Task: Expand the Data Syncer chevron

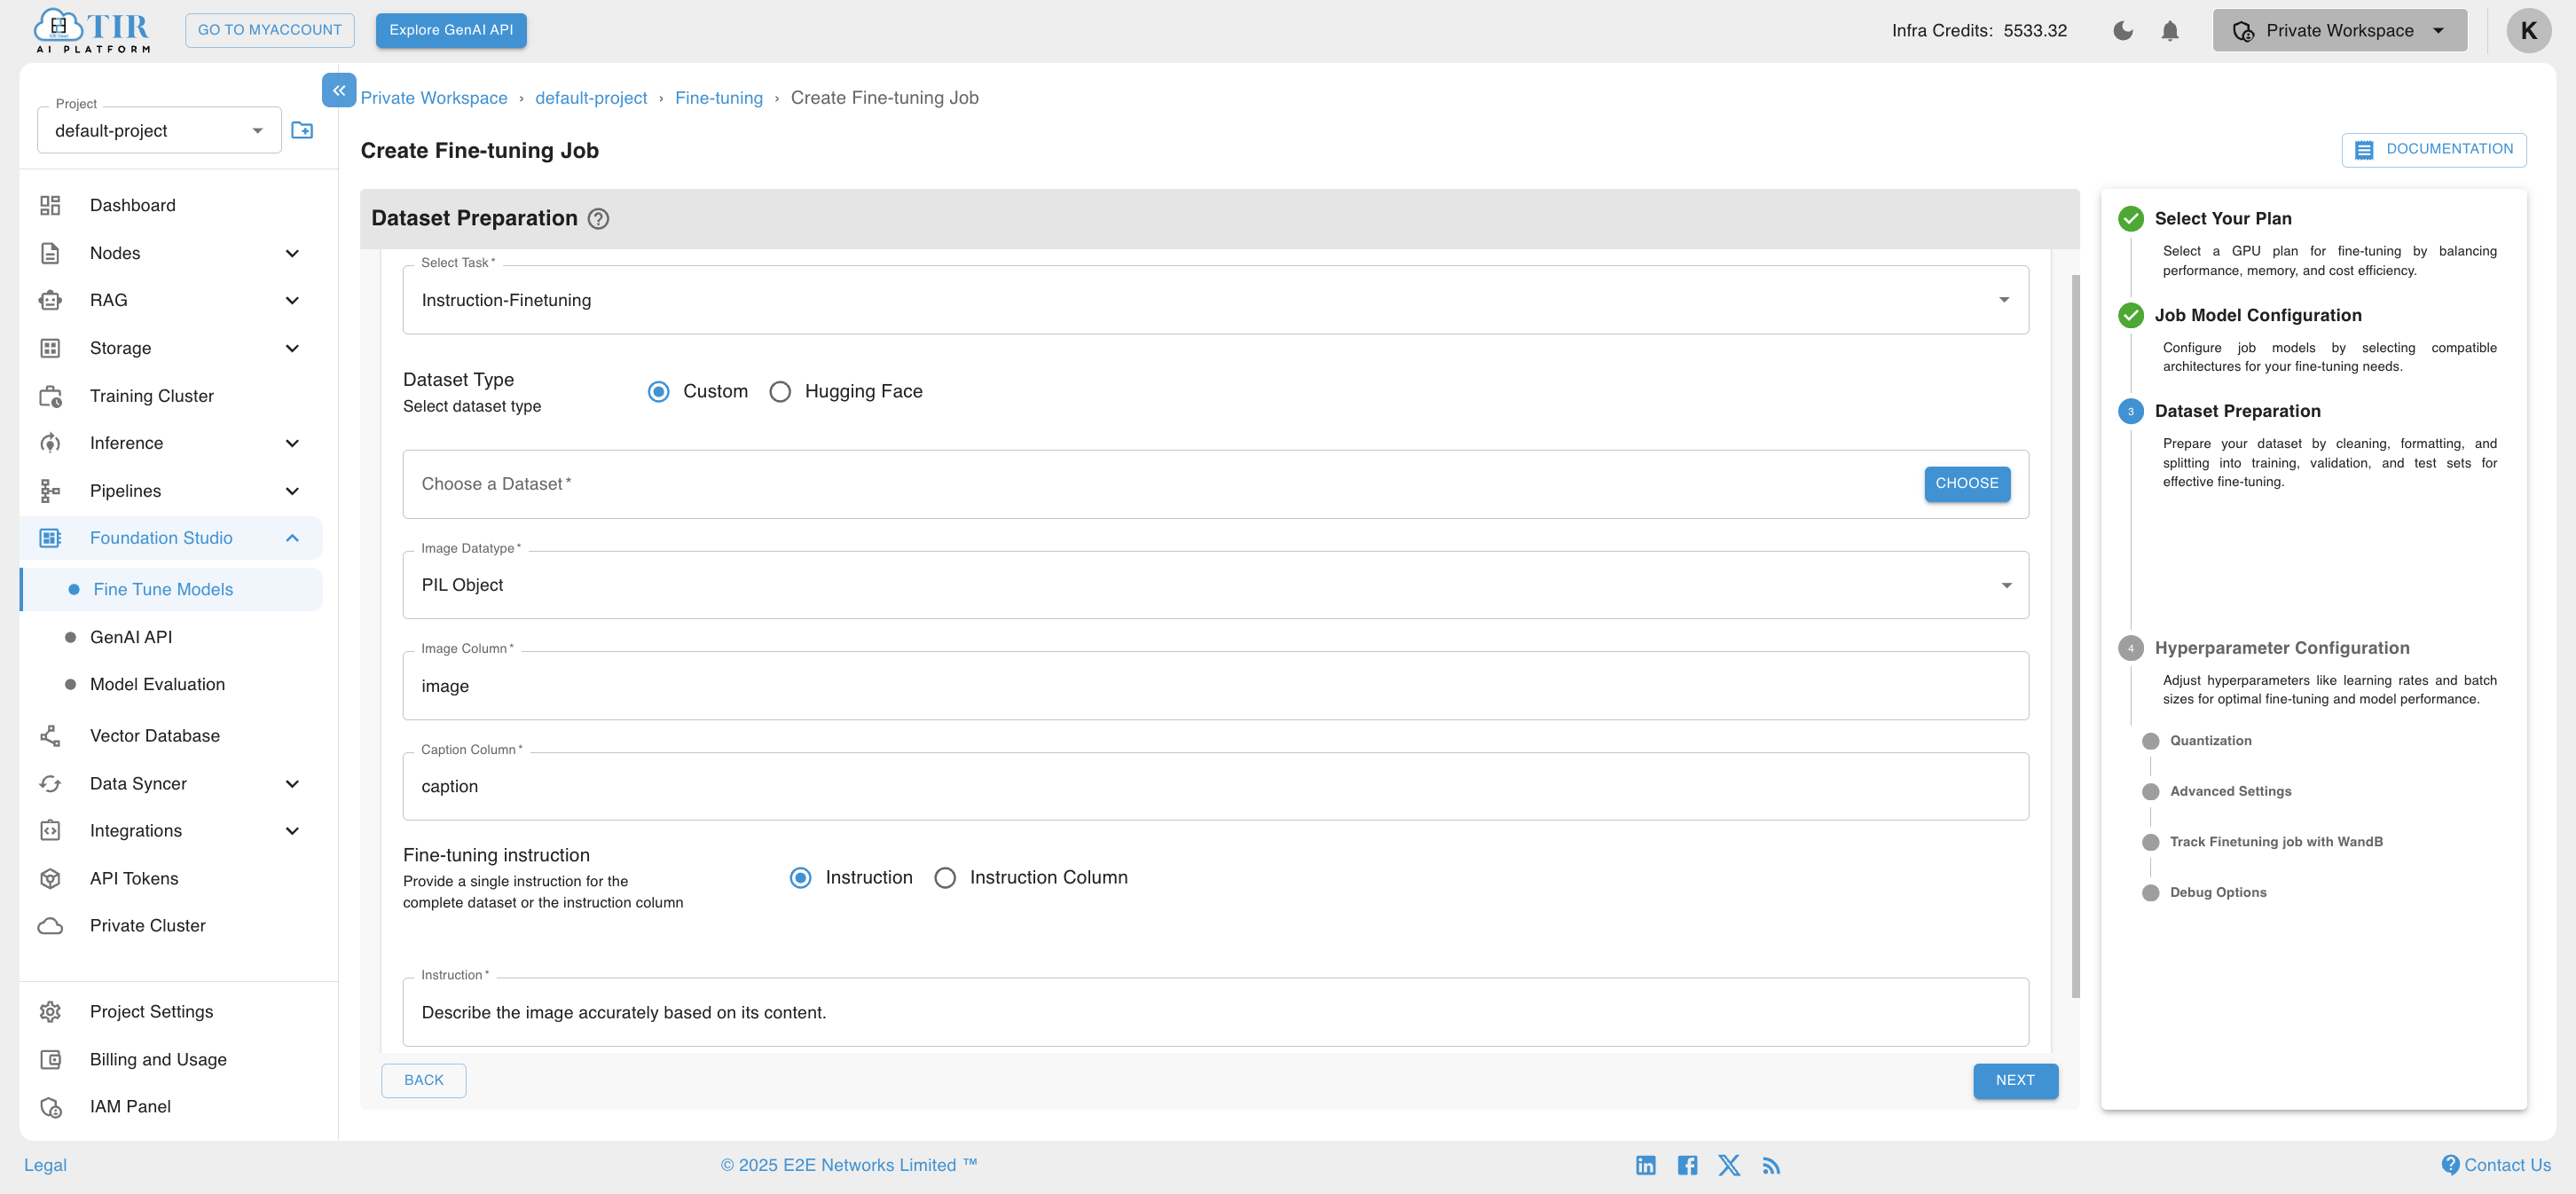Action: [292, 784]
